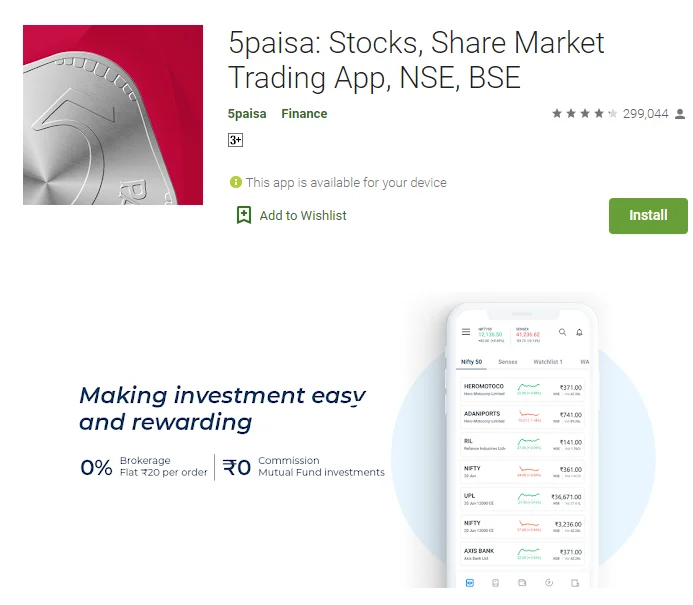Click the 299,044 ratings count
The width and height of the screenshot is (693, 605).
tap(645, 114)
